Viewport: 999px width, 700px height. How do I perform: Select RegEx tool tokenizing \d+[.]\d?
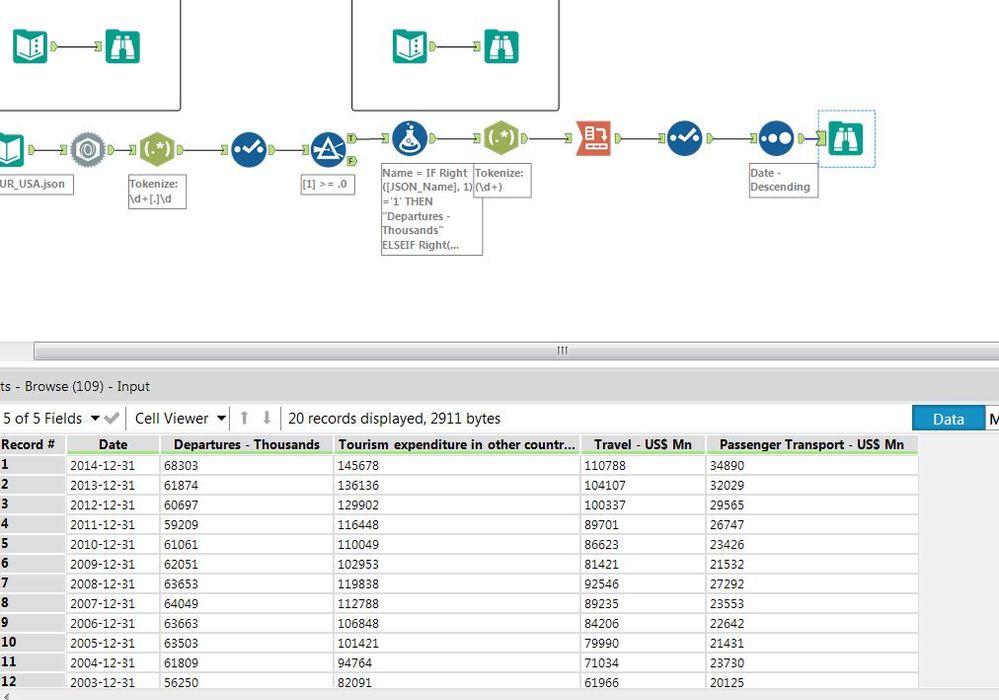click(157, 150)
